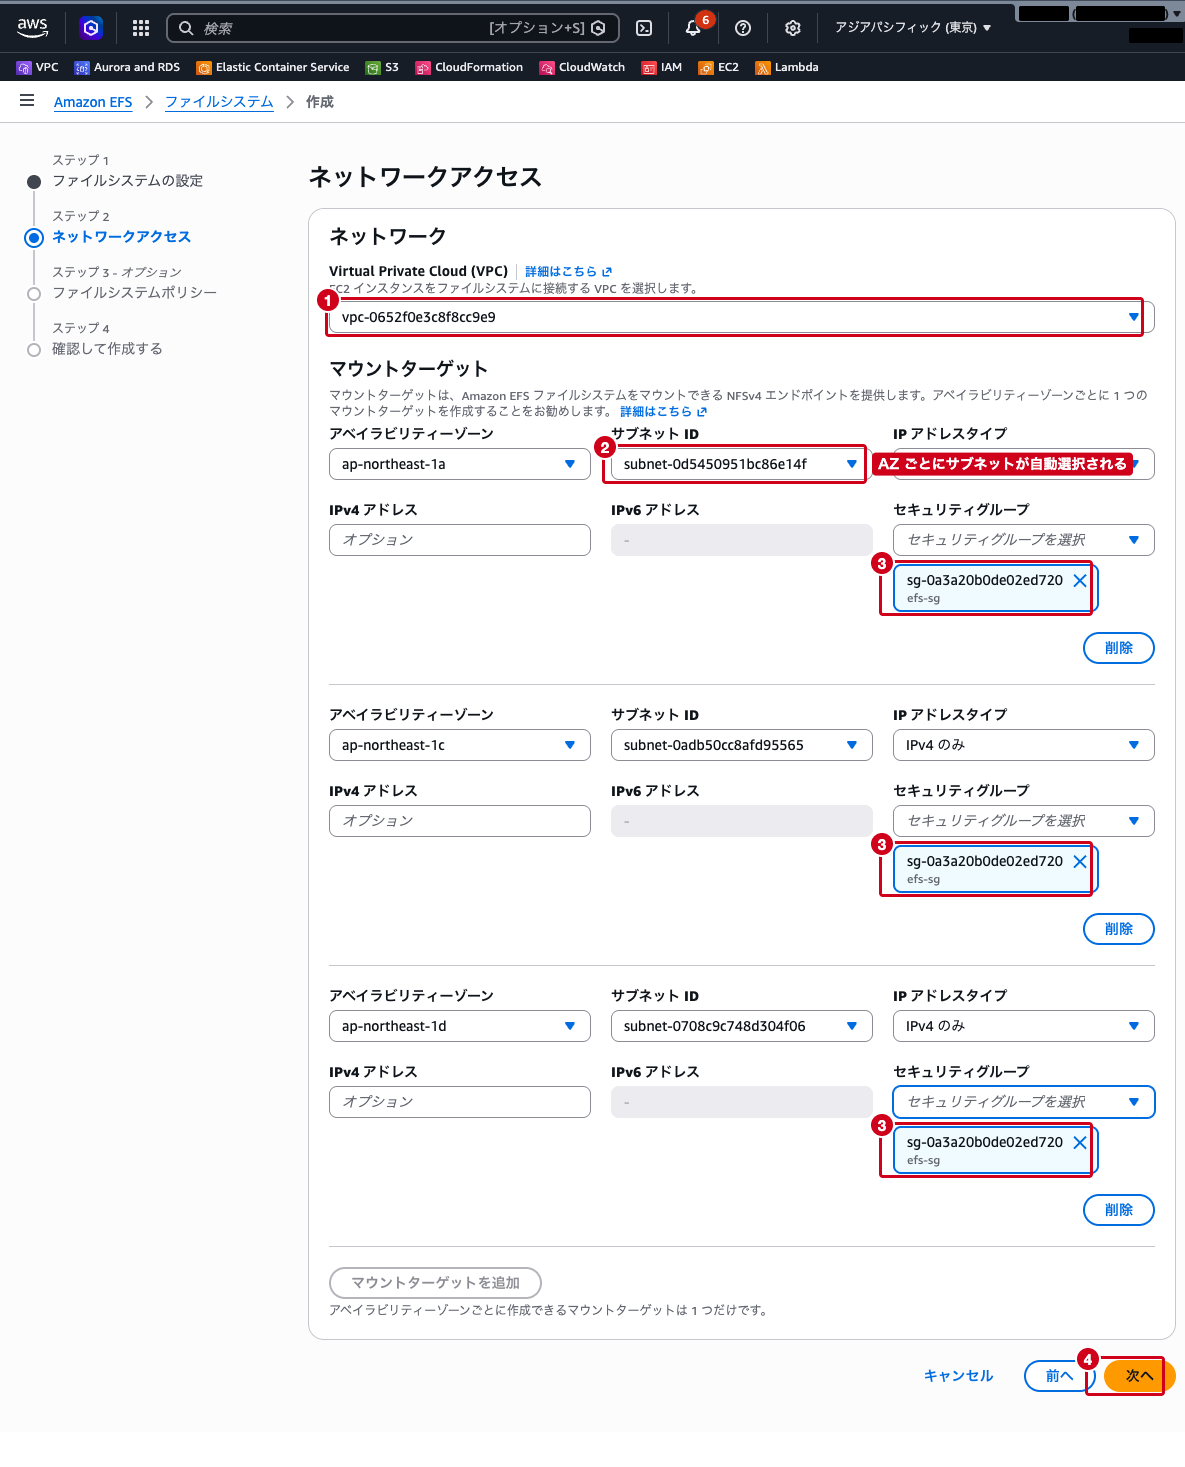Viewport: 1185px width, 1467px height.
Task: Open Elastic Container Service shortcut
Action: coord(273,67)
